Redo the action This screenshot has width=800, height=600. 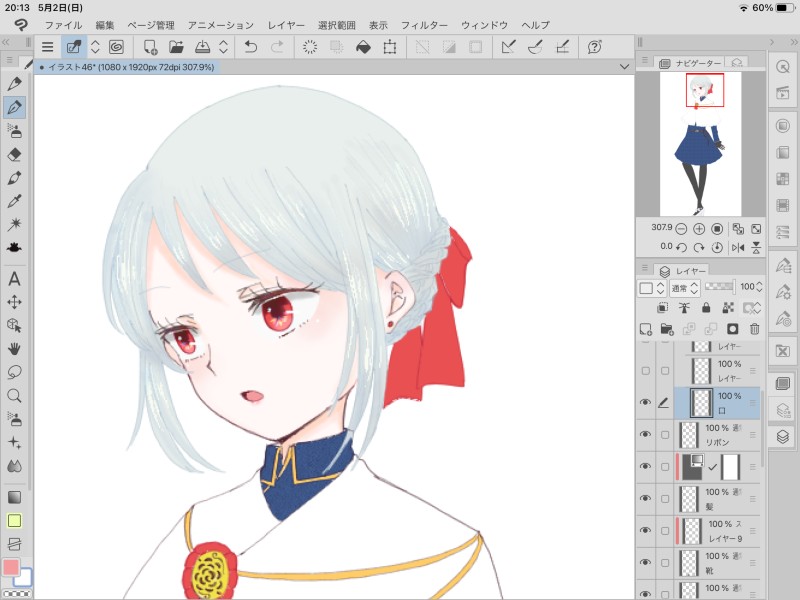click(277, 47)
